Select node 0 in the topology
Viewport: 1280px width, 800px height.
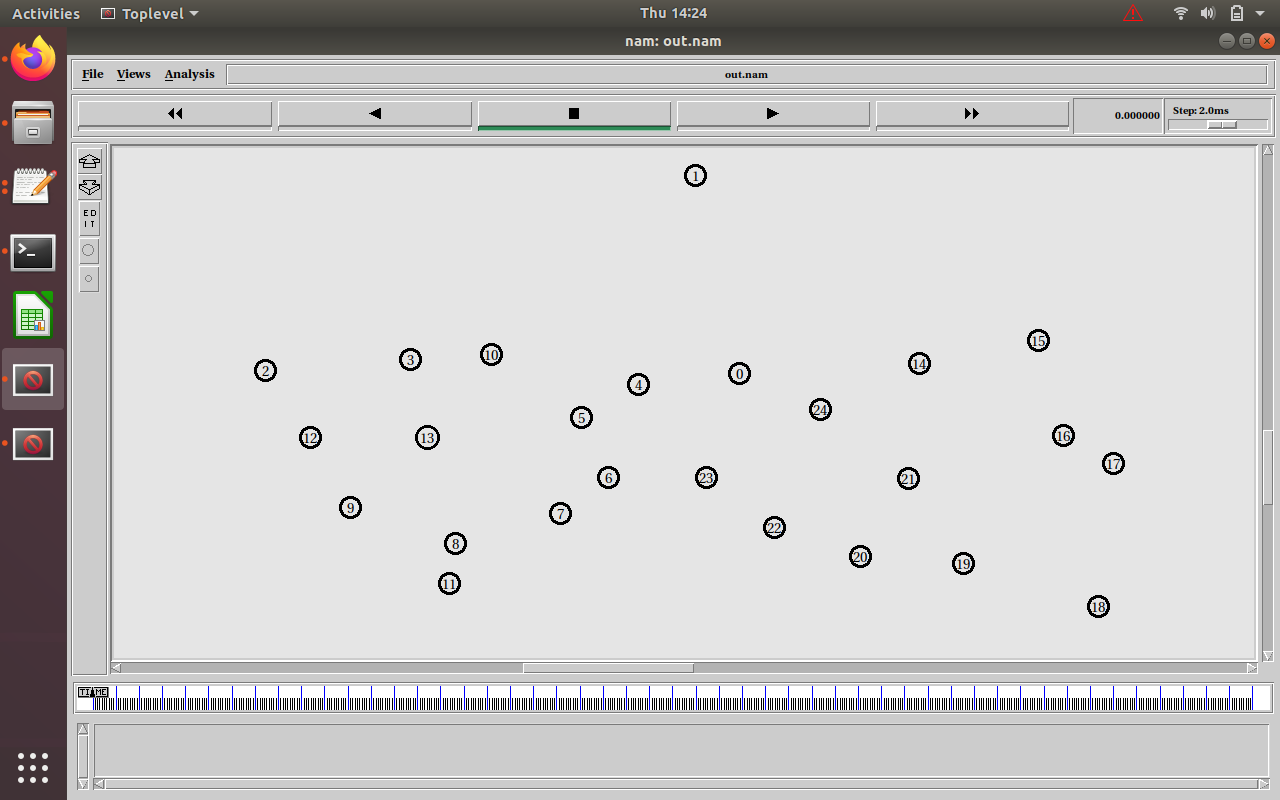tap(739, 374)
